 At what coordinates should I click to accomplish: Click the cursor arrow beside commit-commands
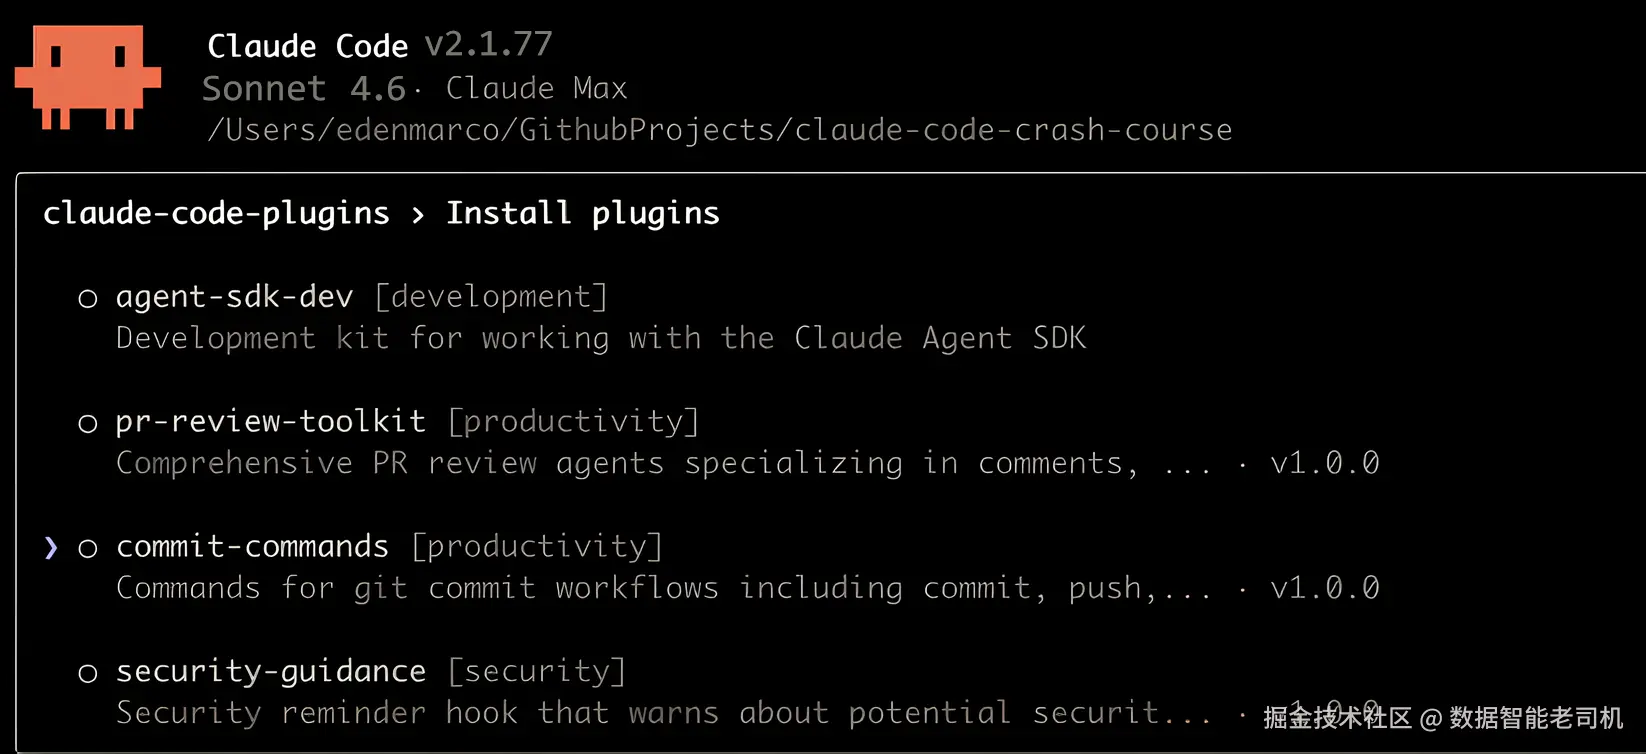(51, 547)
